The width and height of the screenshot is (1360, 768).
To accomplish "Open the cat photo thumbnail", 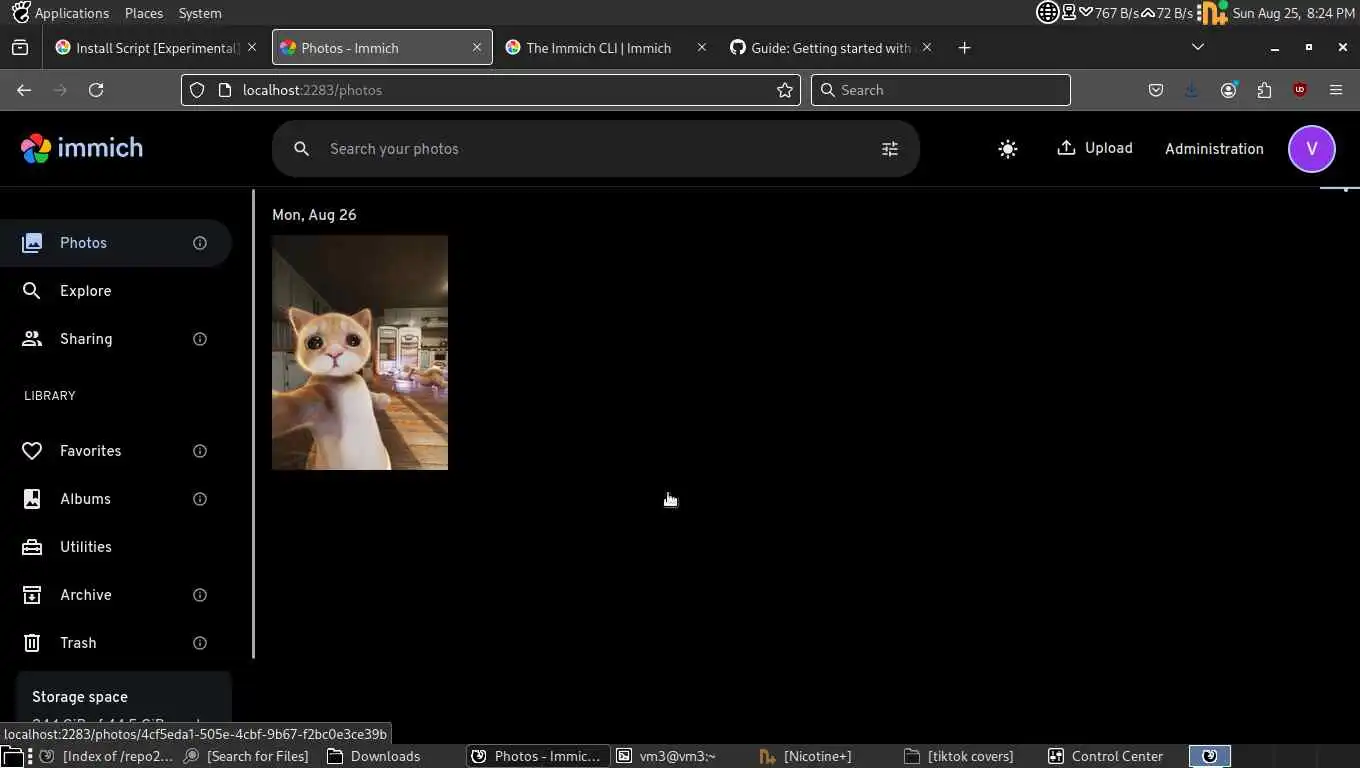I will [x=360, y=352].
